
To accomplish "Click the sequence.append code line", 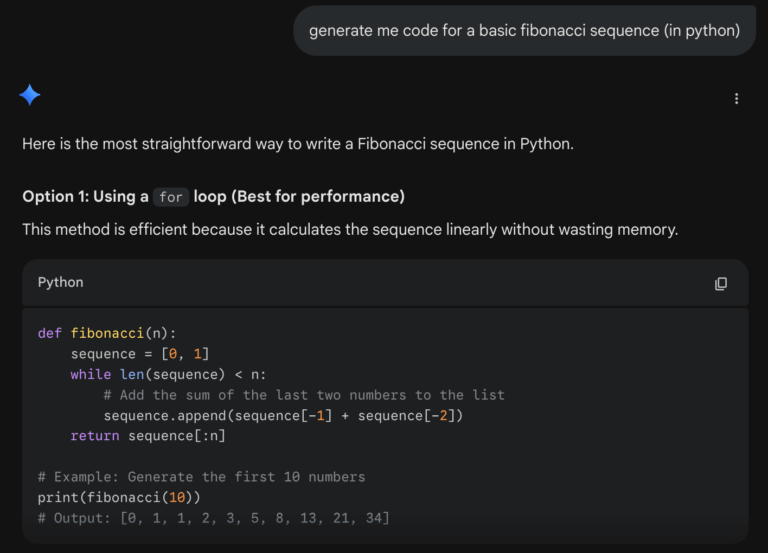I will (283, 415).
